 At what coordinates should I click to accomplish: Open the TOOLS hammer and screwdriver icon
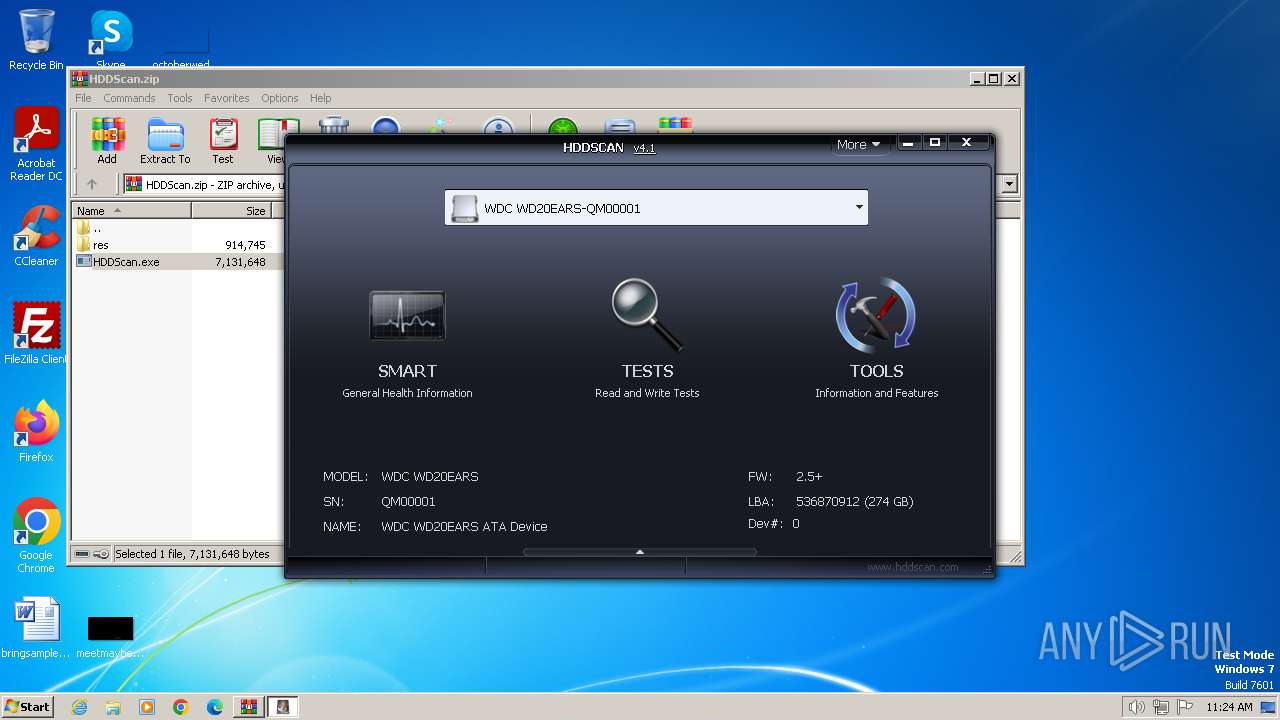click(876, 316)
